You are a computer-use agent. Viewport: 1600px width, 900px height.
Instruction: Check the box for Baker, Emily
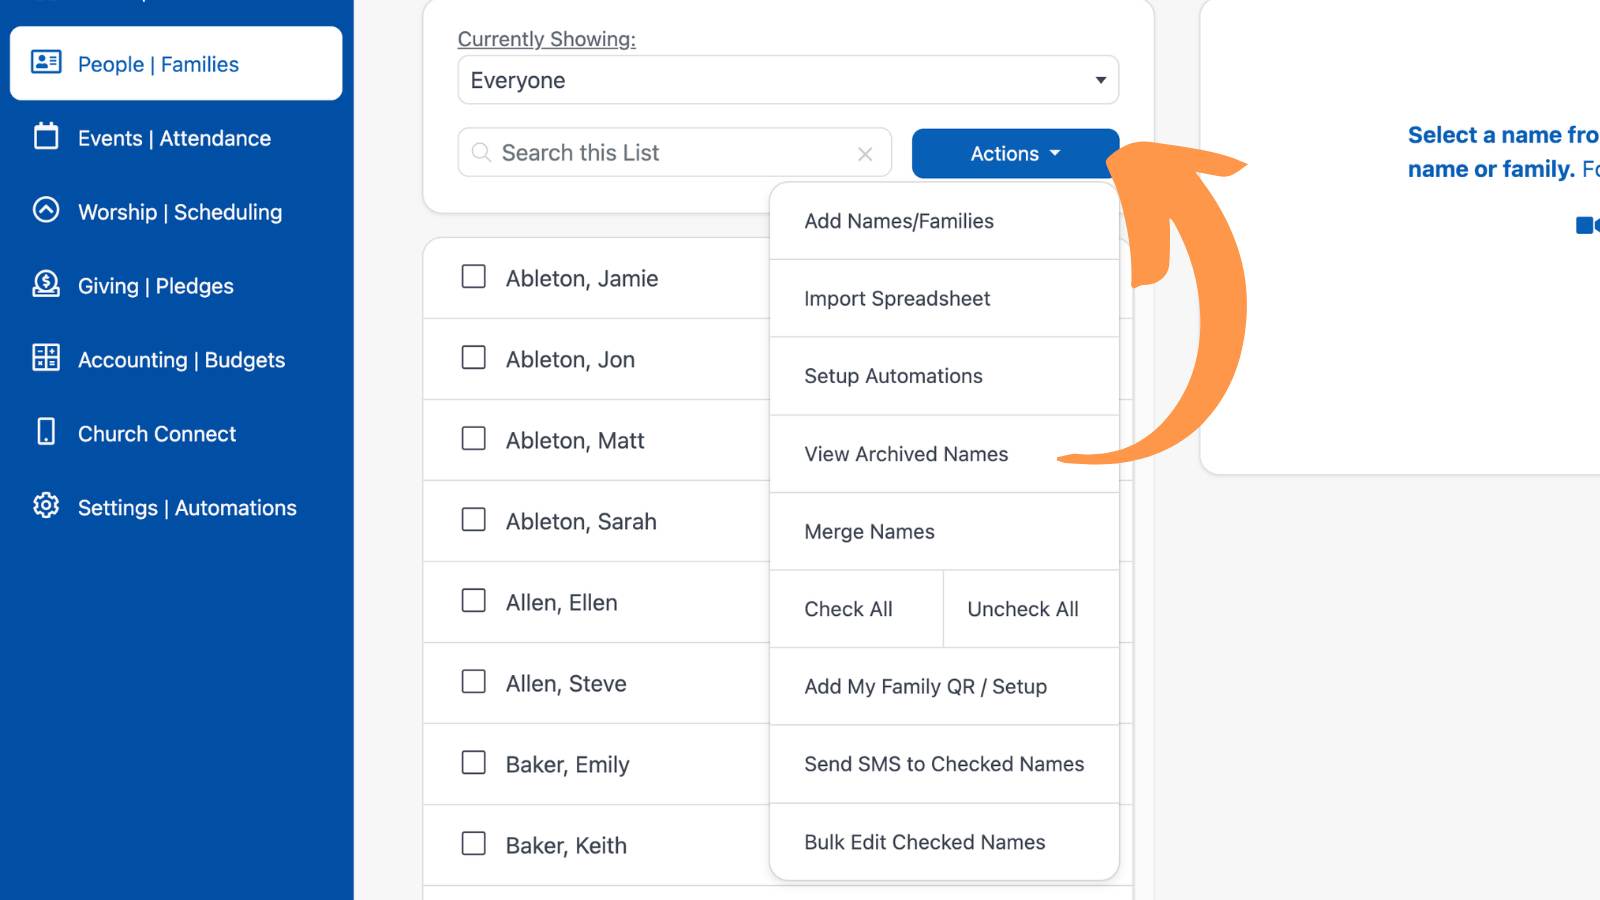474,763
